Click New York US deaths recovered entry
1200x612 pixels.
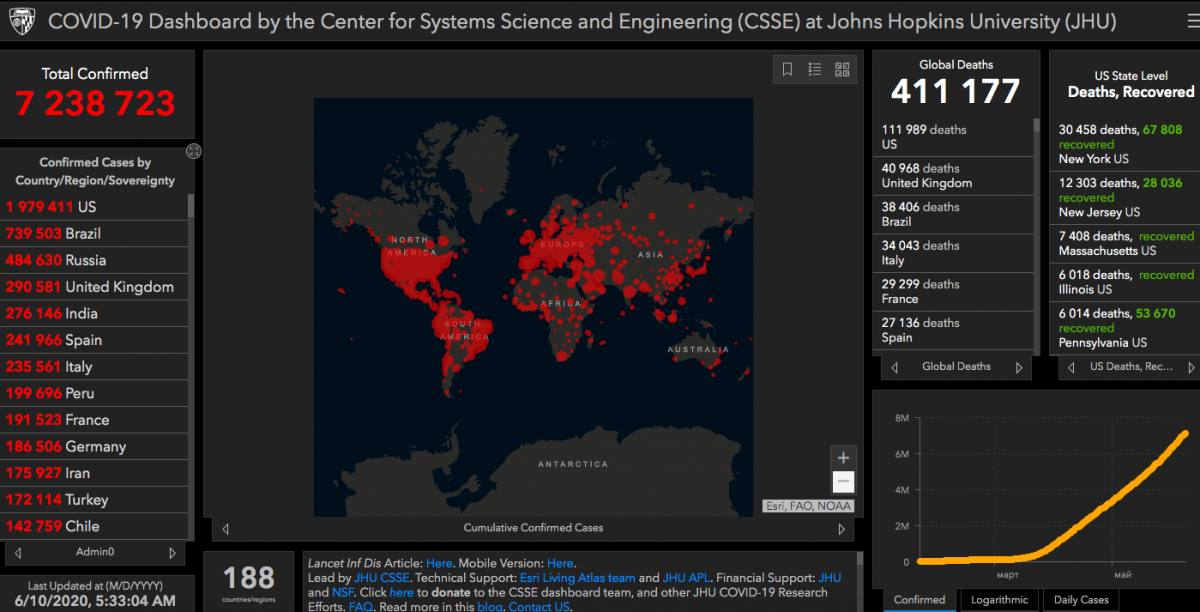(x=1126, y=145)
